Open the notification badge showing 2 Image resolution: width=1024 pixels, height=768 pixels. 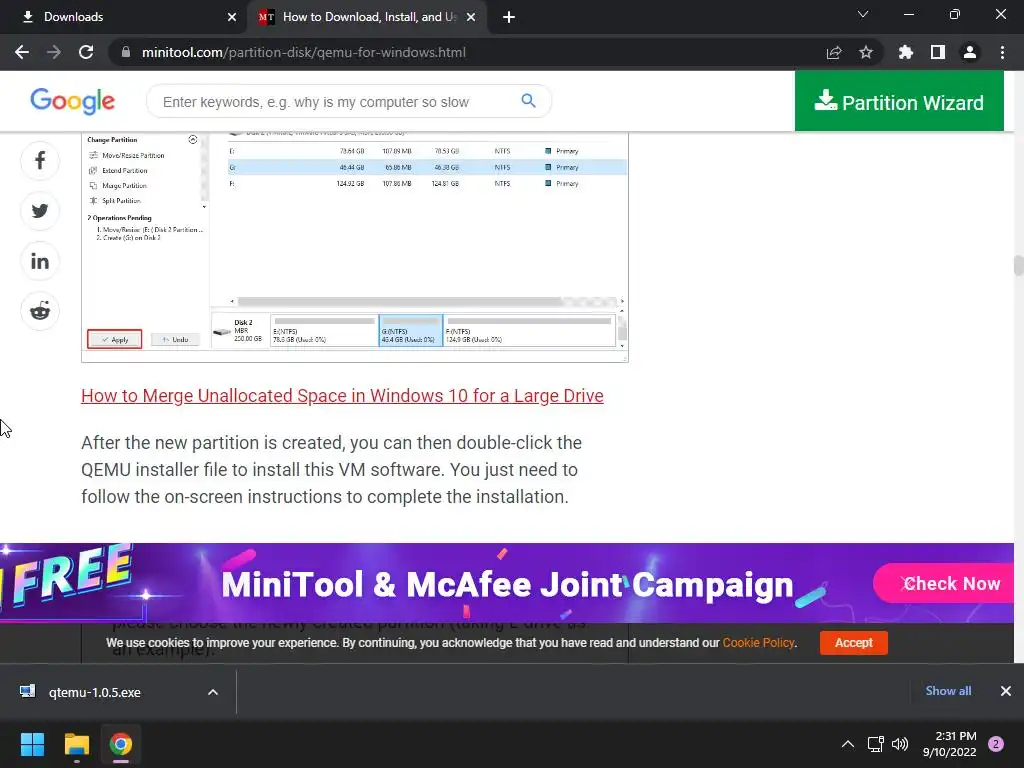(x=996, y=744)
